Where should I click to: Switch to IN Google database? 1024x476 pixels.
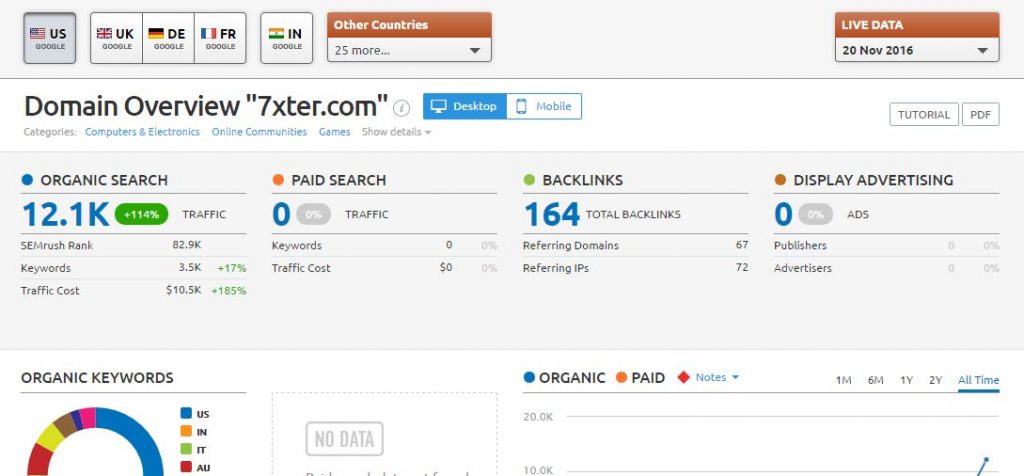coord(286,39)
